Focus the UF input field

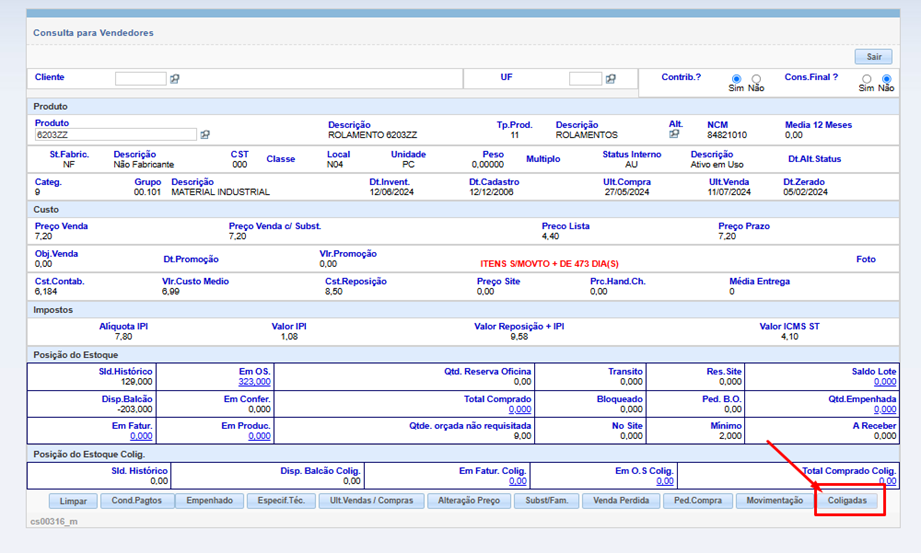[585, 79]
